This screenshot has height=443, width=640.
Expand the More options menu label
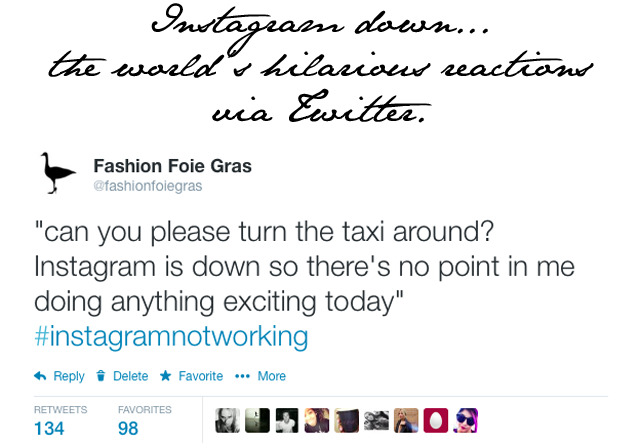point(272,376)
